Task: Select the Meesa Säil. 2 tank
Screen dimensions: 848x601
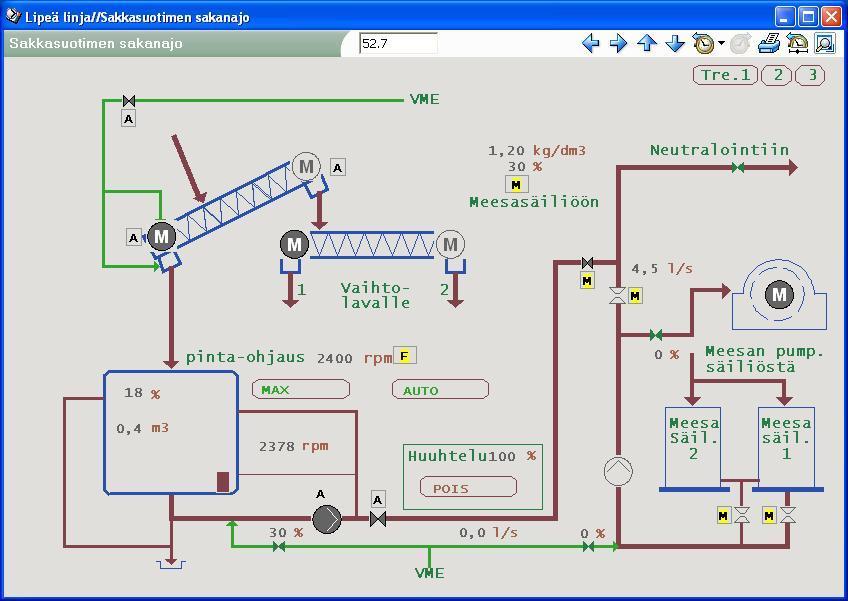Action: pyautogui.click(x=693, y=447)
